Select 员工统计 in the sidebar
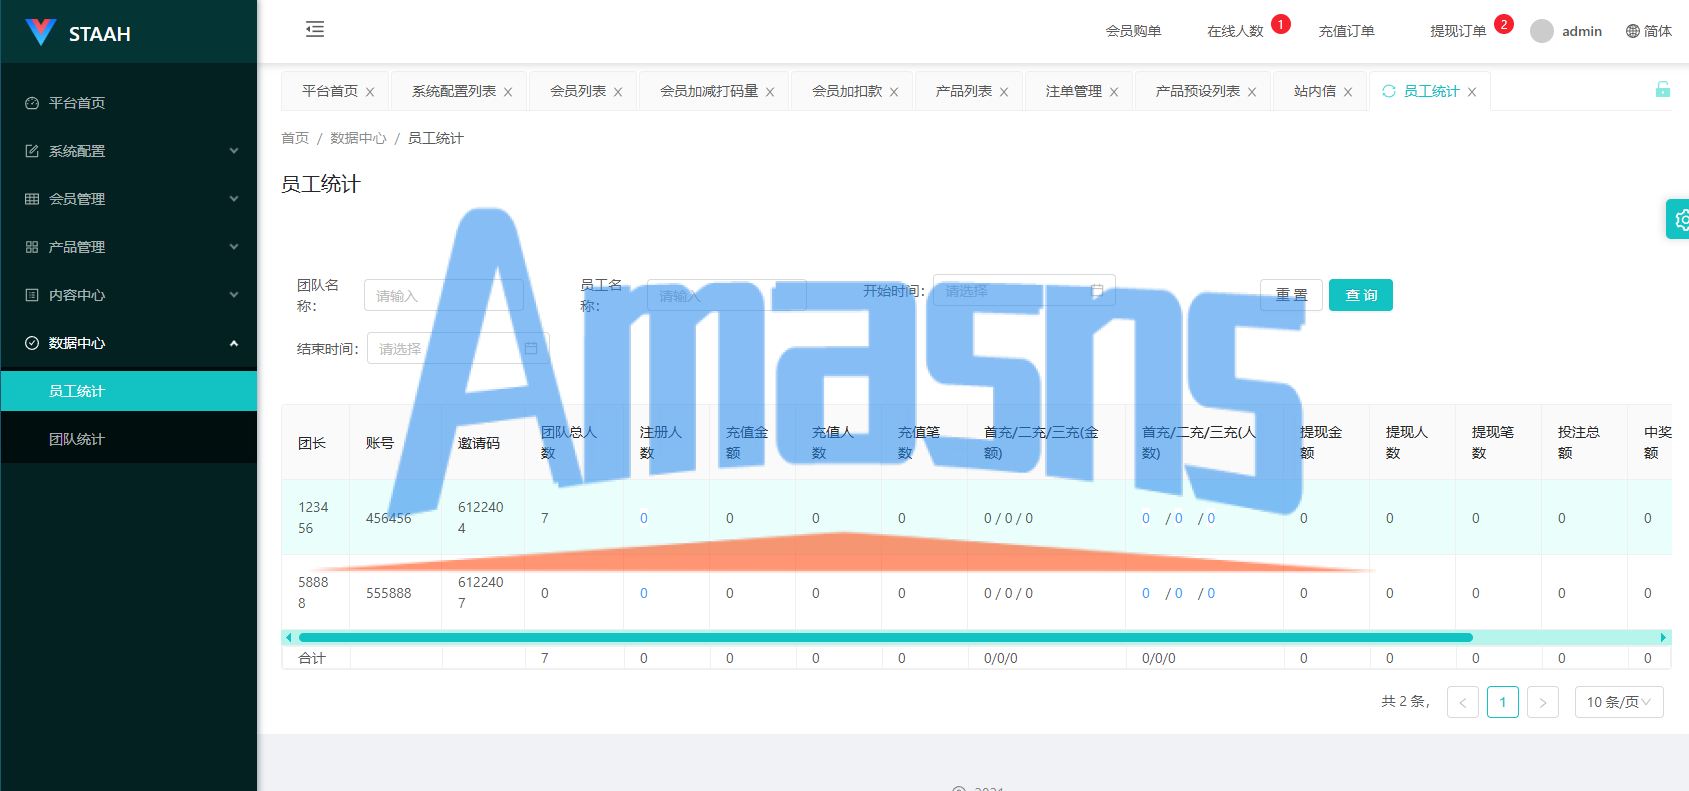This screenshot has width=1689, height=791. (129, 391)
